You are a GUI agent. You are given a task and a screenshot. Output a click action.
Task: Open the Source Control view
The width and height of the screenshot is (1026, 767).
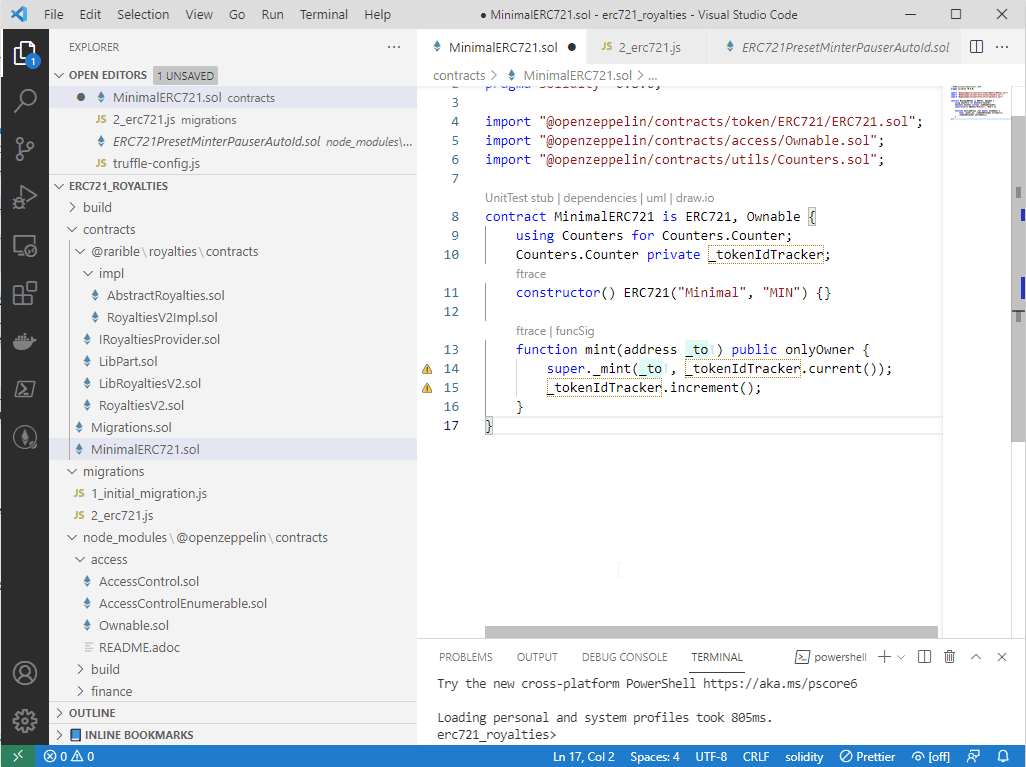25,149
